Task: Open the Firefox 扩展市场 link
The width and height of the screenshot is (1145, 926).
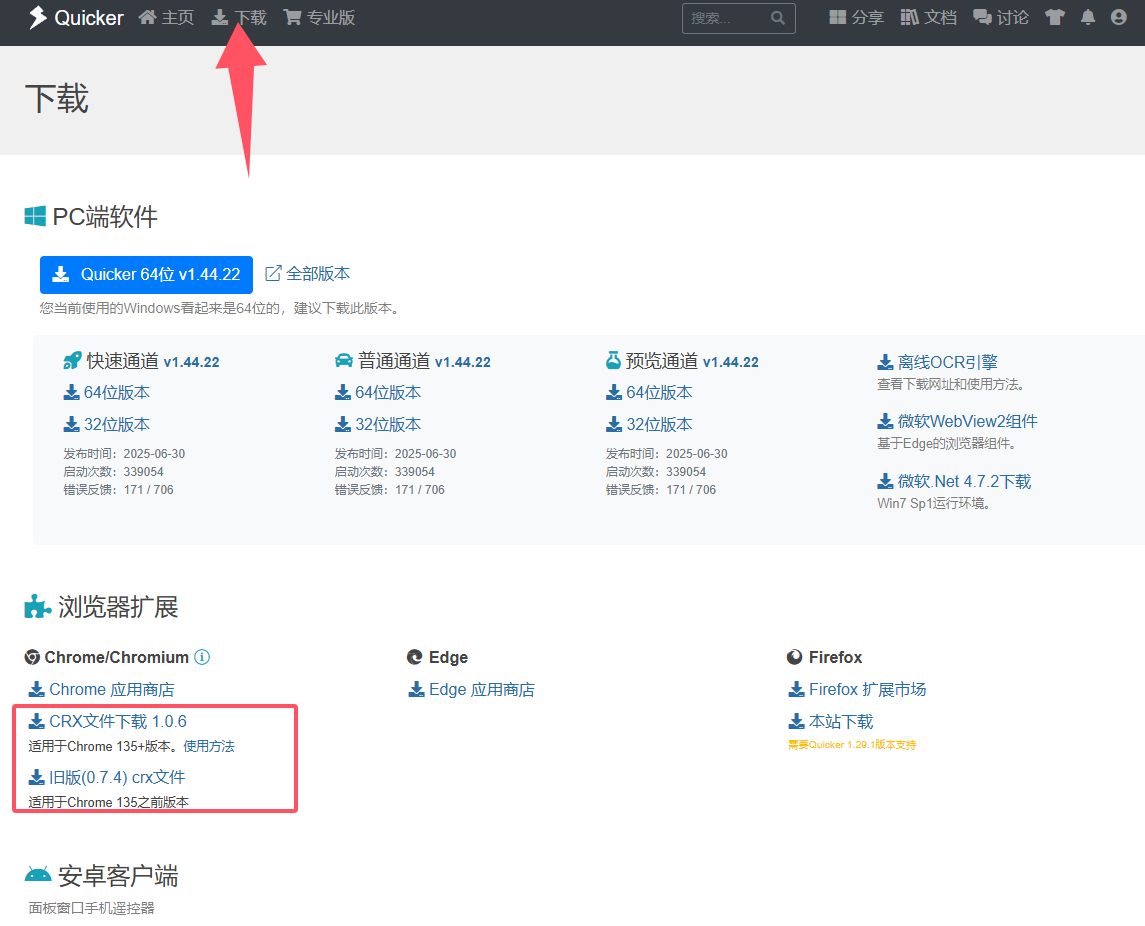Action: [857, 690]
